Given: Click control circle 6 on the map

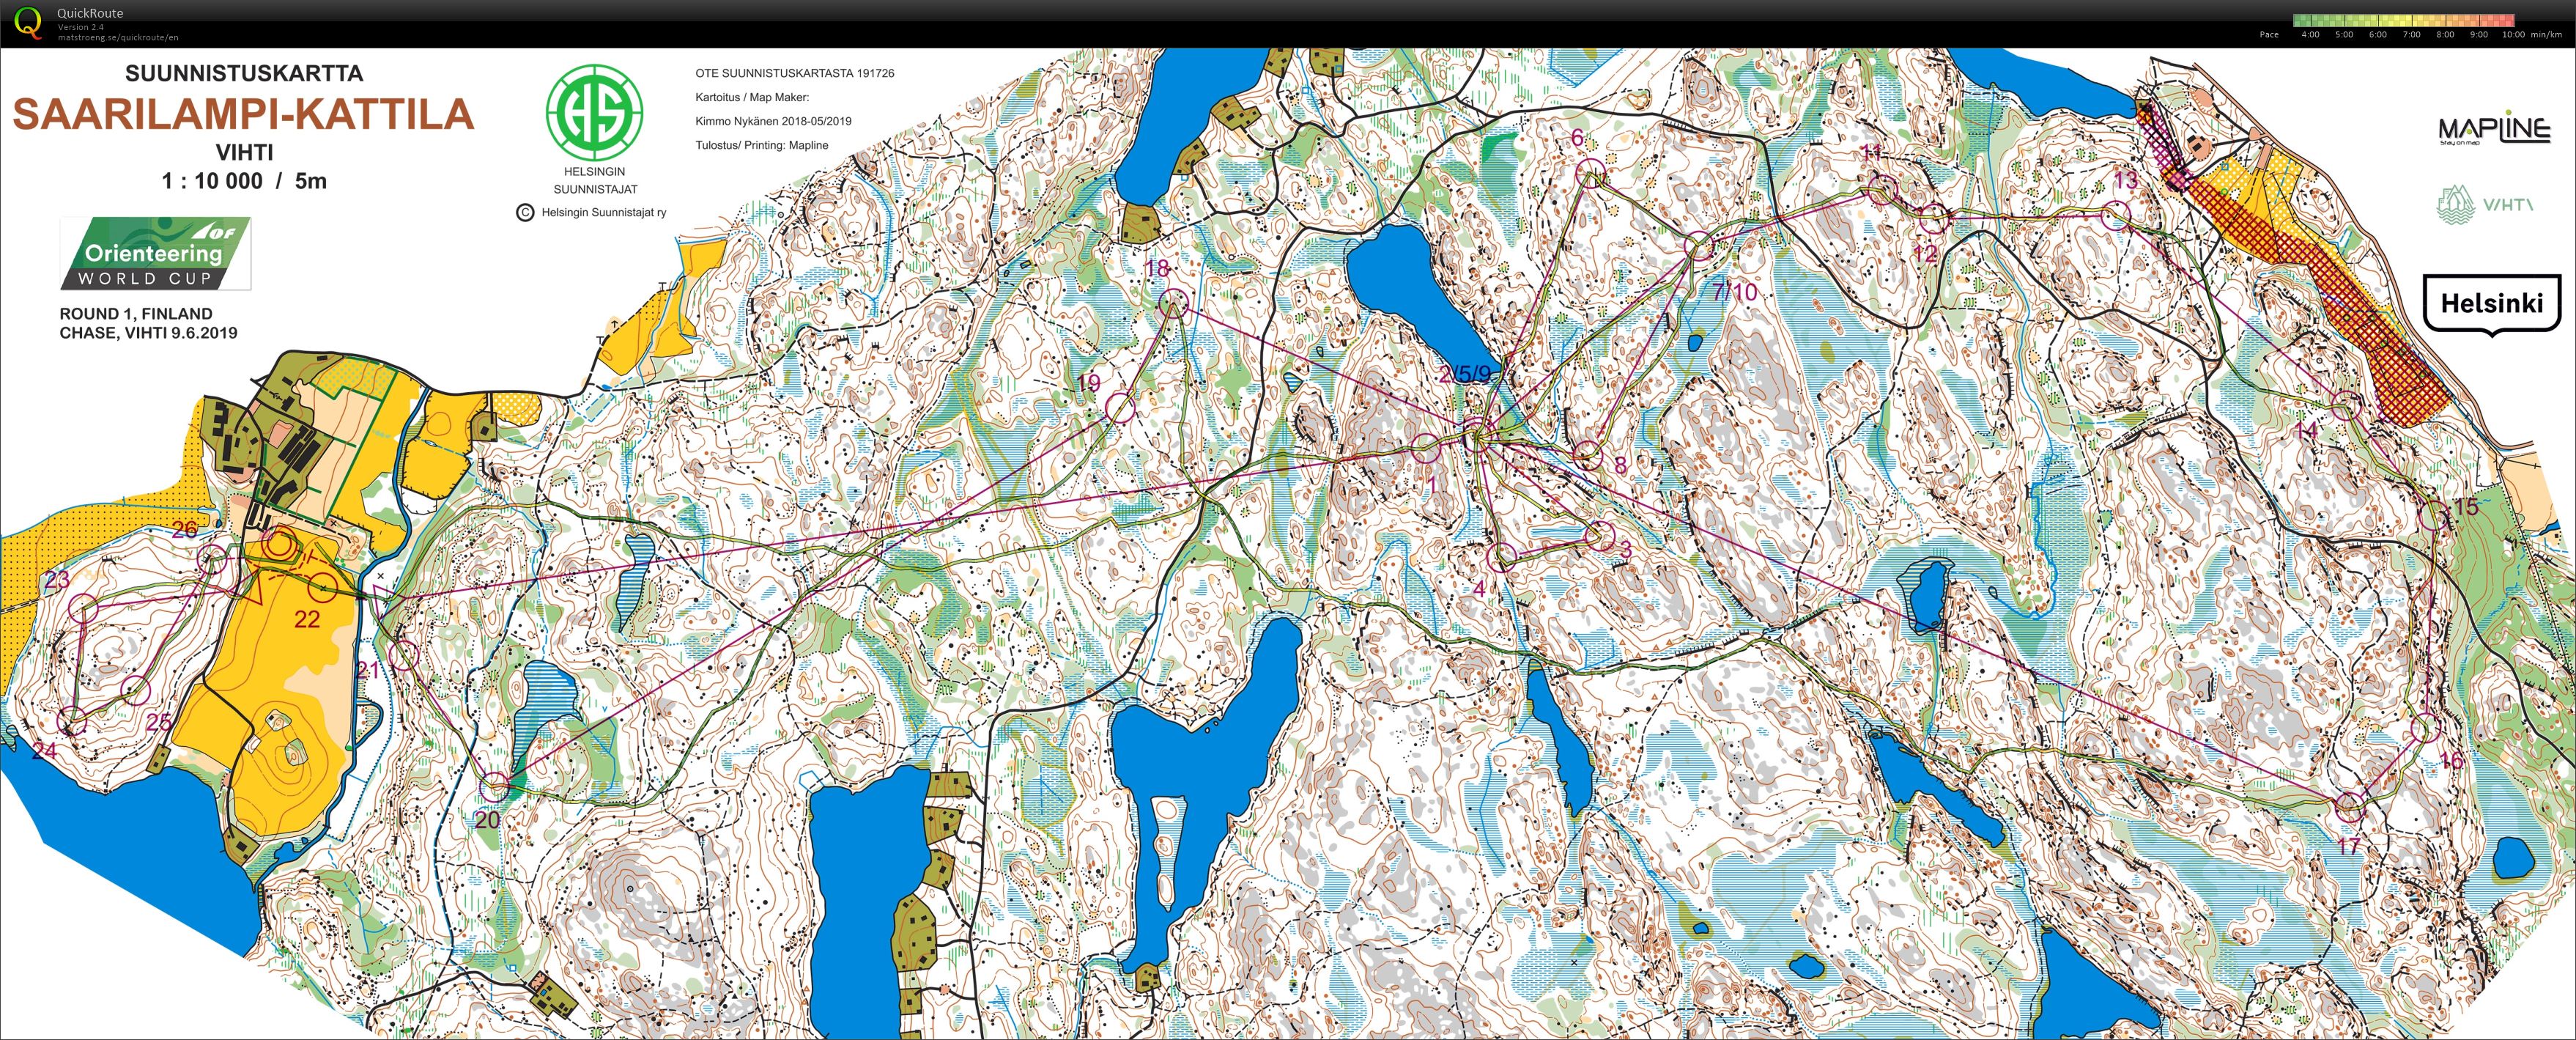Looking at the screenshot, I should pos(1590,175).
